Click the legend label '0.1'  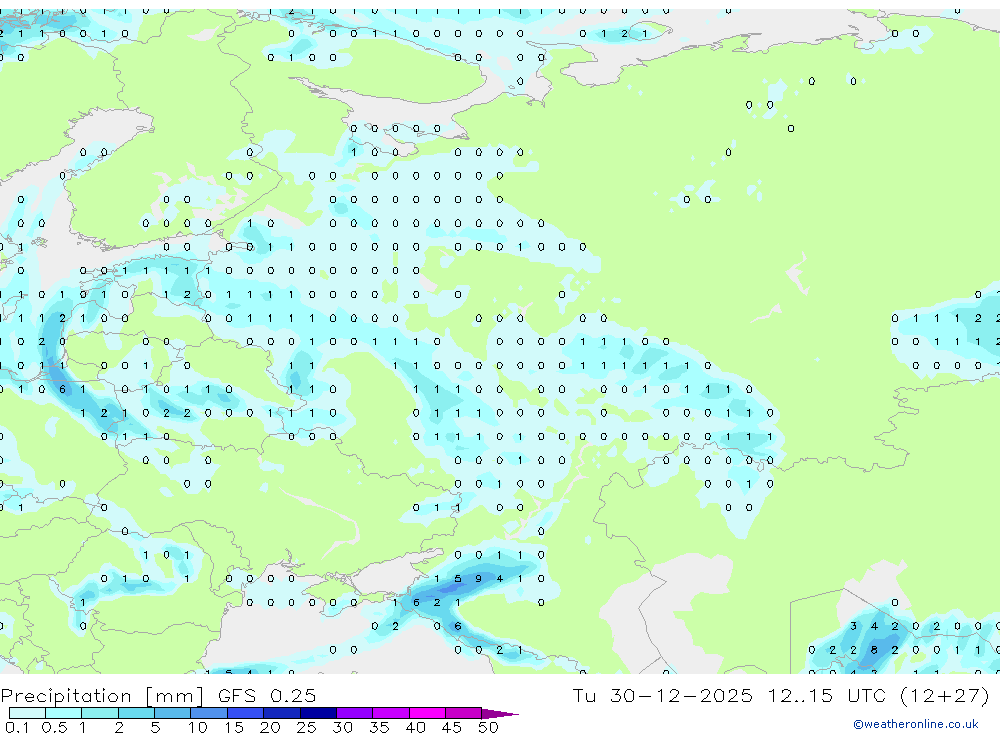point(17,727)
